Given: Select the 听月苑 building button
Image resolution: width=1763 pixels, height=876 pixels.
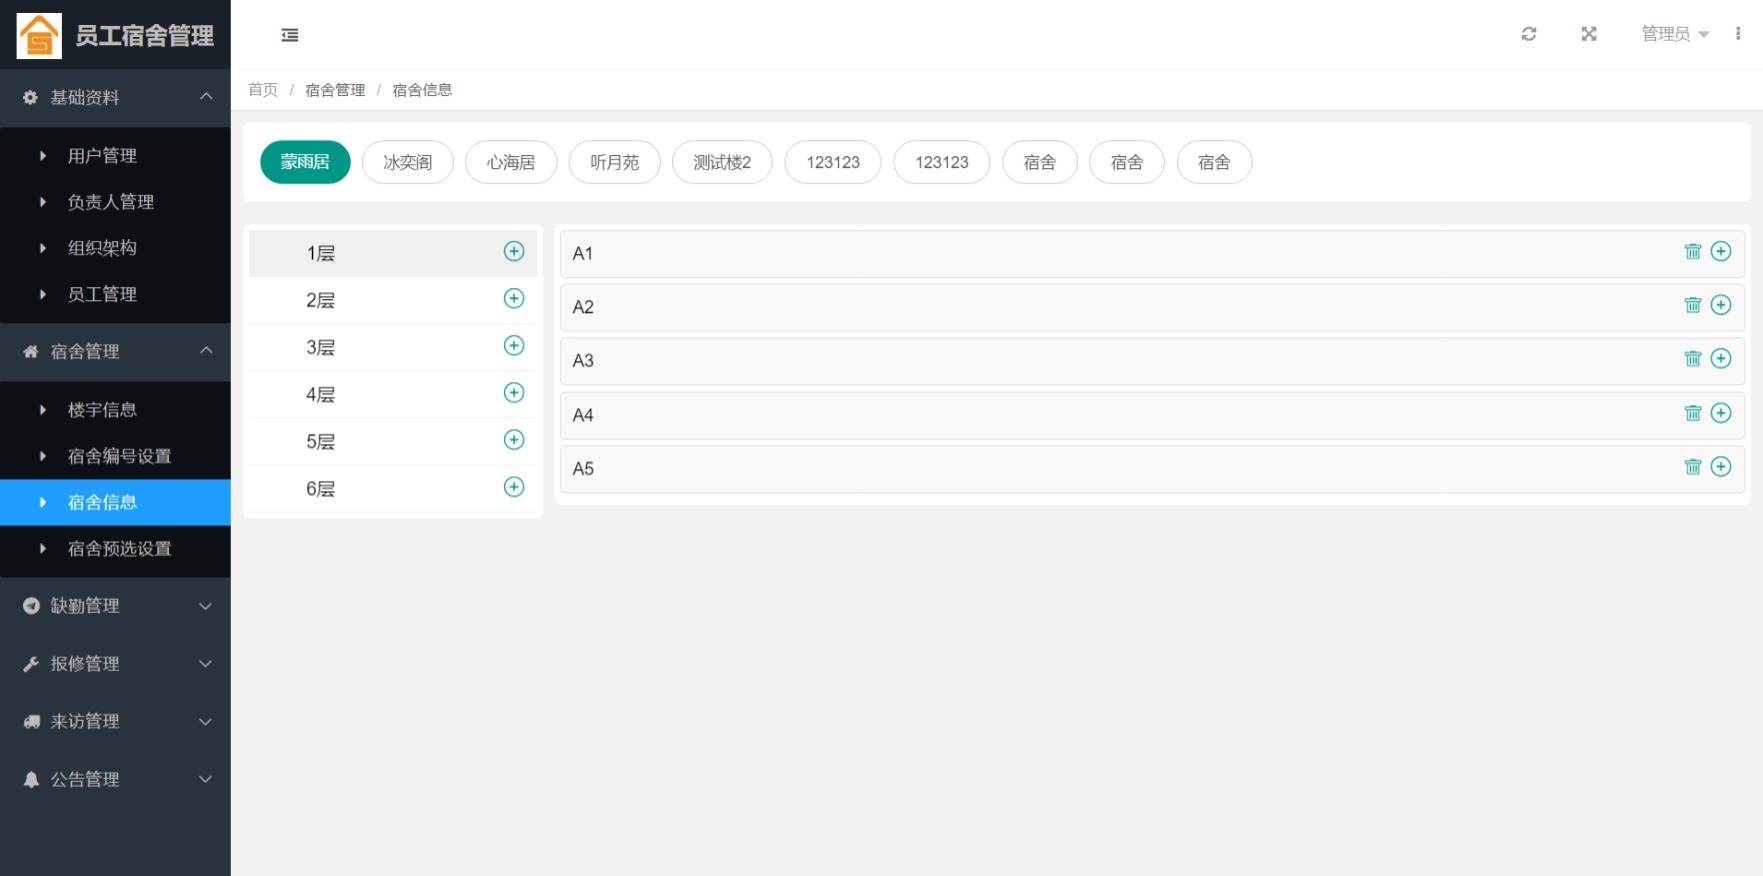Looking at the screenshot, I should (x=614, y=162).
